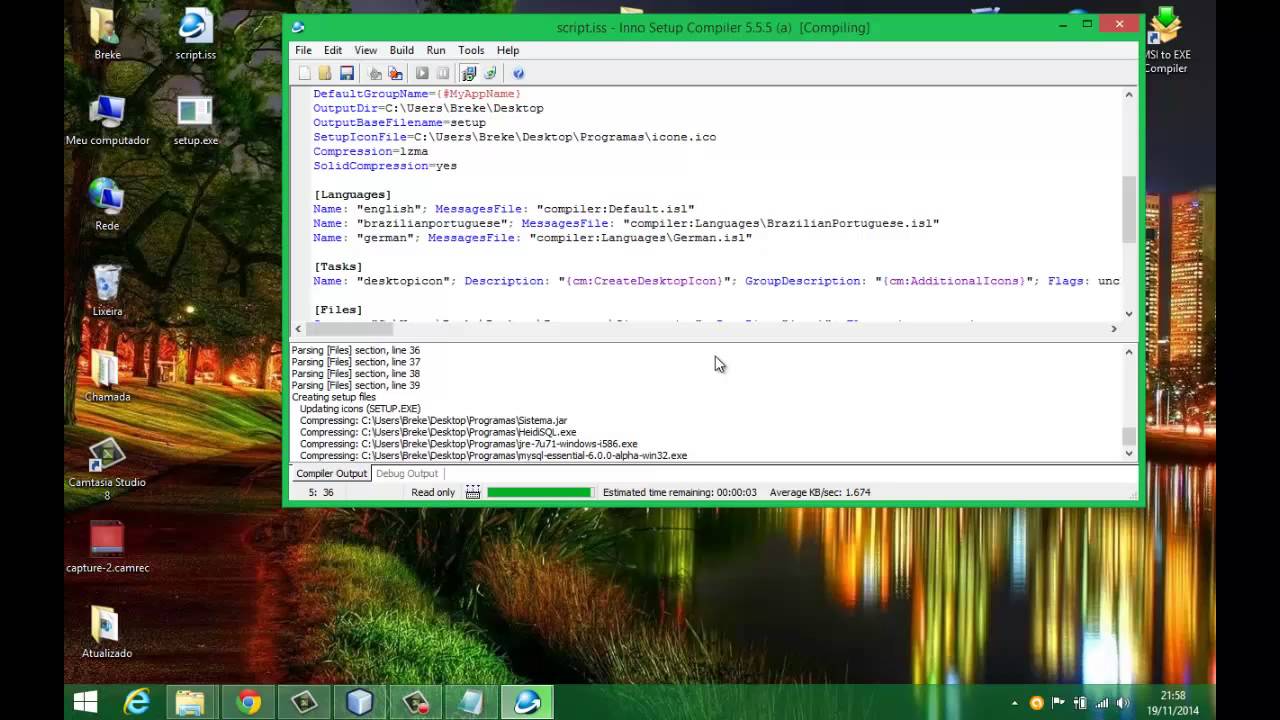Select the capture-2.camrec desktop file
This screenshot has height=720, width=1280.
pyautogui.click(x=107, y=547)
